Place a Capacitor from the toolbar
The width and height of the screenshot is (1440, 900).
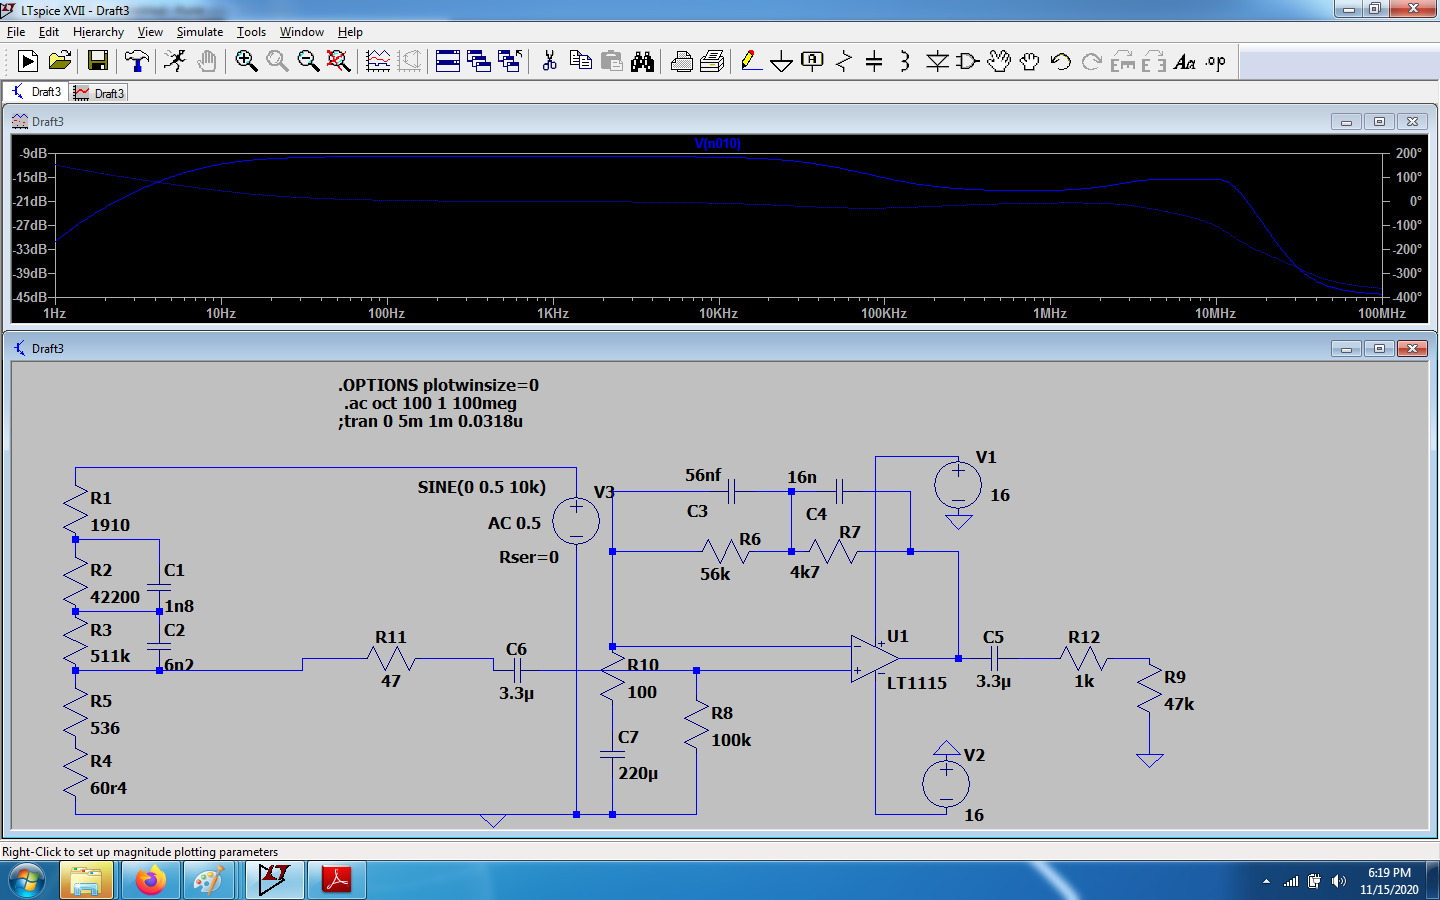[874, 62]
